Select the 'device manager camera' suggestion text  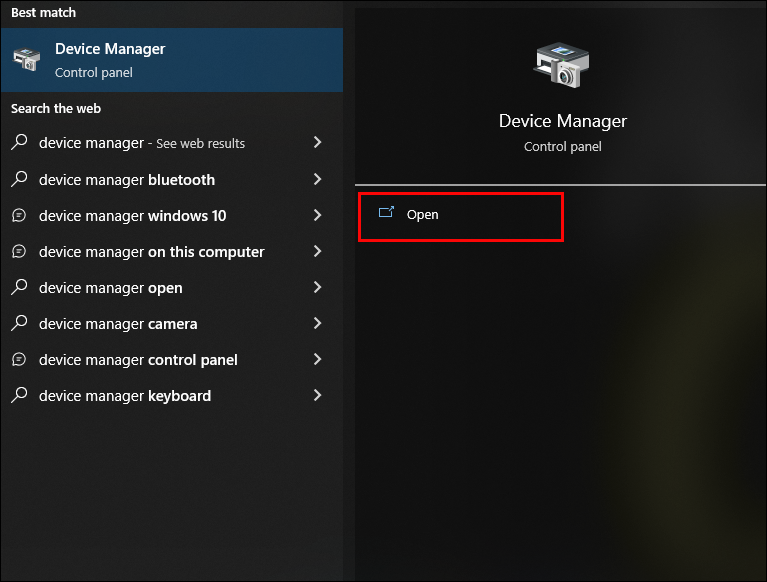coord(118,324)
